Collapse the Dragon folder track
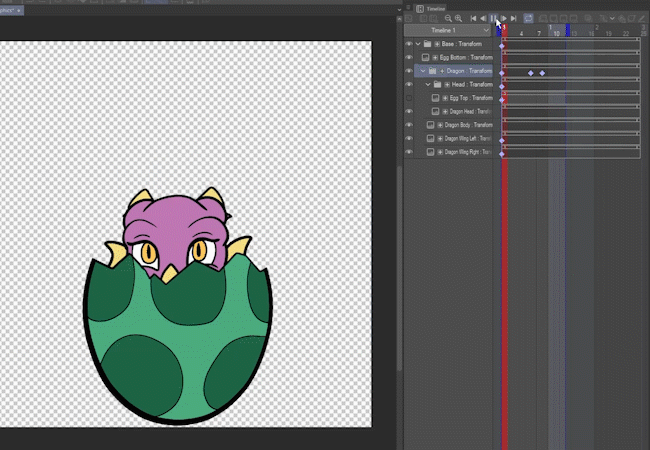Image resolution: width=650 pixels, height=450 pixels. coord(423,71)
